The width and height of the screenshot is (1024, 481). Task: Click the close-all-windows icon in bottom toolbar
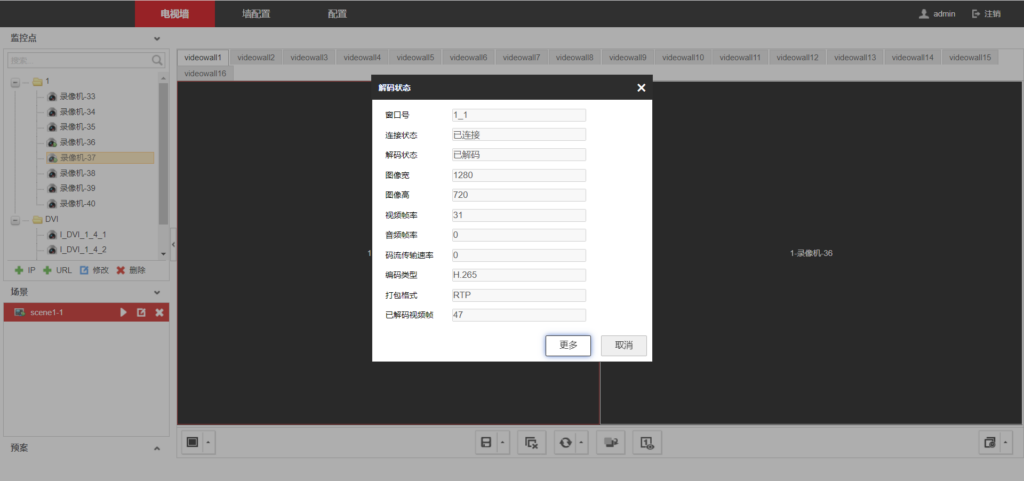click(532, 442)
